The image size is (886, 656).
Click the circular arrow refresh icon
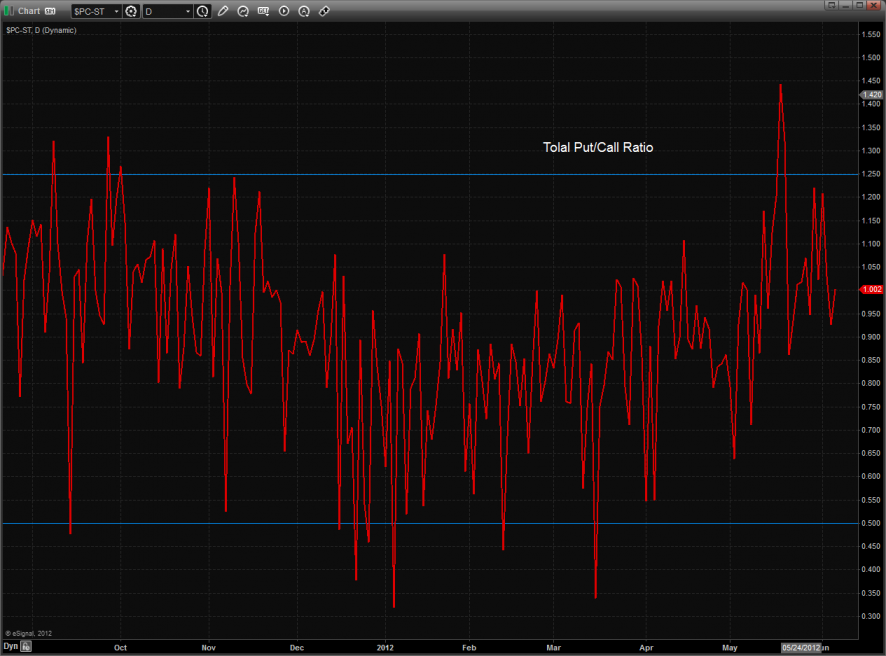click(243, 11)
